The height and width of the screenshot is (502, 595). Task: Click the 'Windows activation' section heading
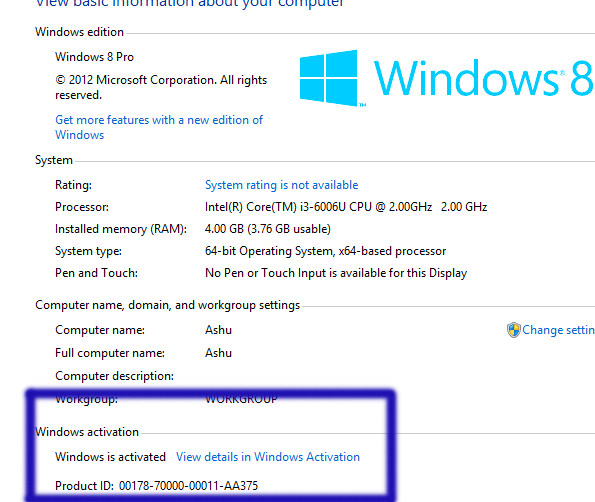click(x=87, y=432)
